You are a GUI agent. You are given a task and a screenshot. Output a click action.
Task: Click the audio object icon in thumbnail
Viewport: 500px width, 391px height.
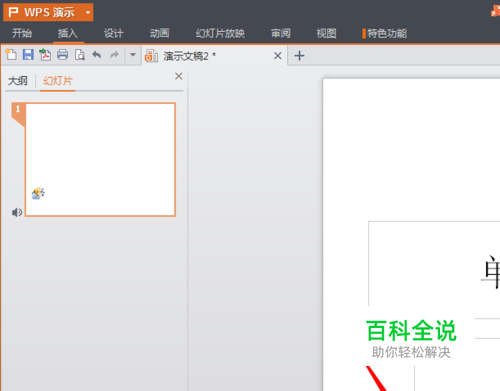[x=38, y=193]
